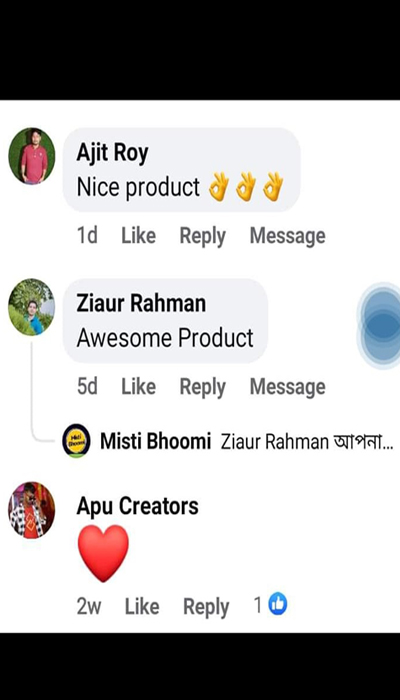Like the Apu Creators heart comment
This screenshot has width=400, height=700.
tap(142, 606)
